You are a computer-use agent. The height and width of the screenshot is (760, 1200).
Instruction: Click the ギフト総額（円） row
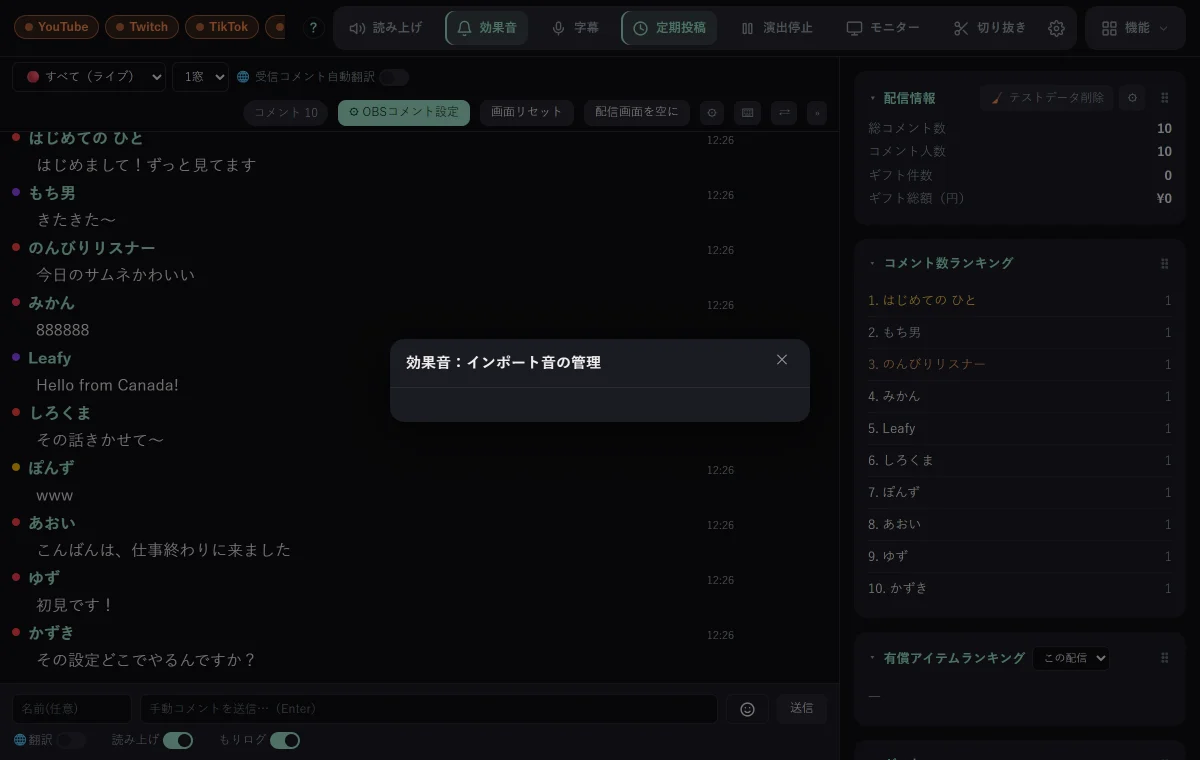click(x=1019, y=199)
